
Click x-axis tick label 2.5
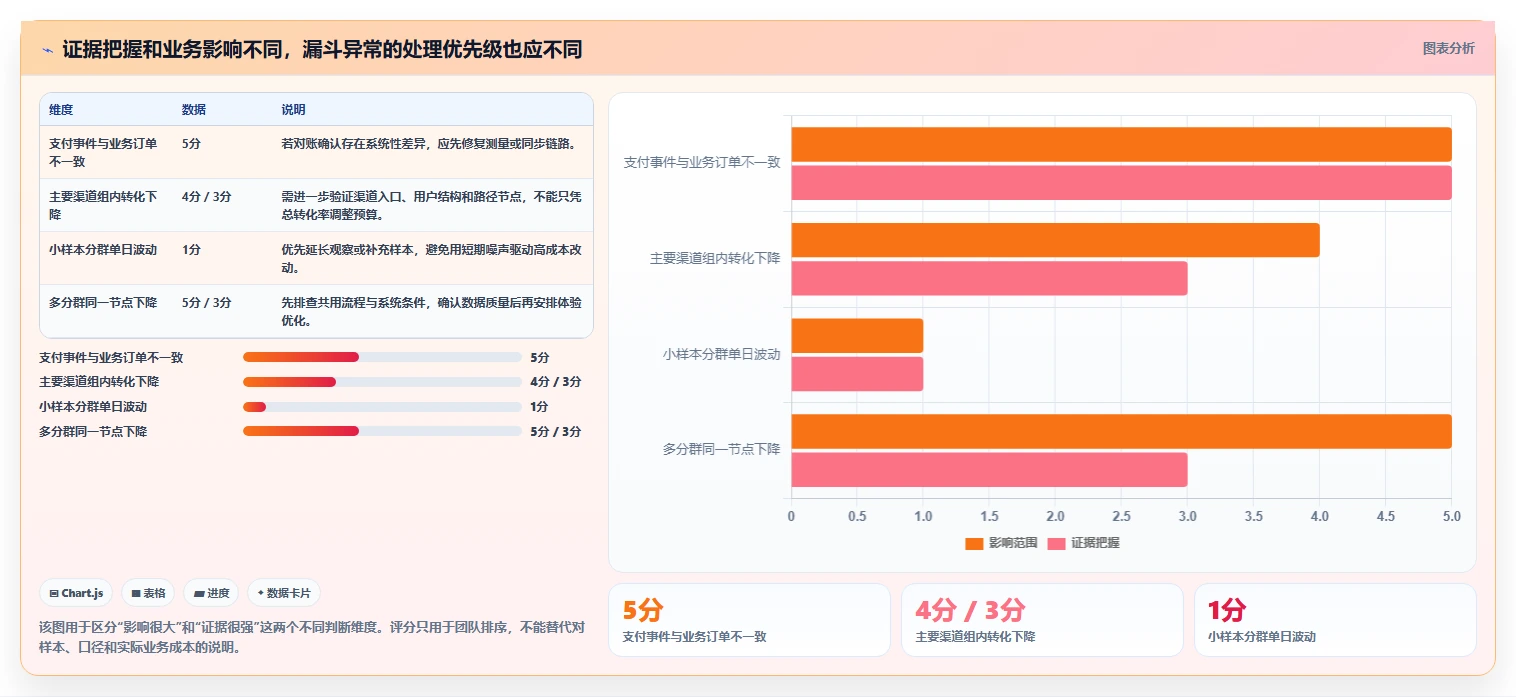1121,517
